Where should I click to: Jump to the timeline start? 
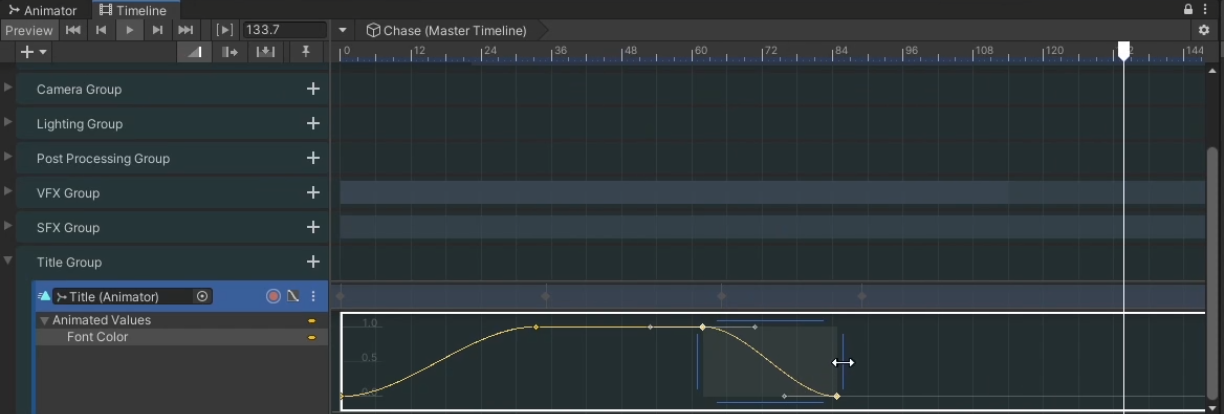73,31
